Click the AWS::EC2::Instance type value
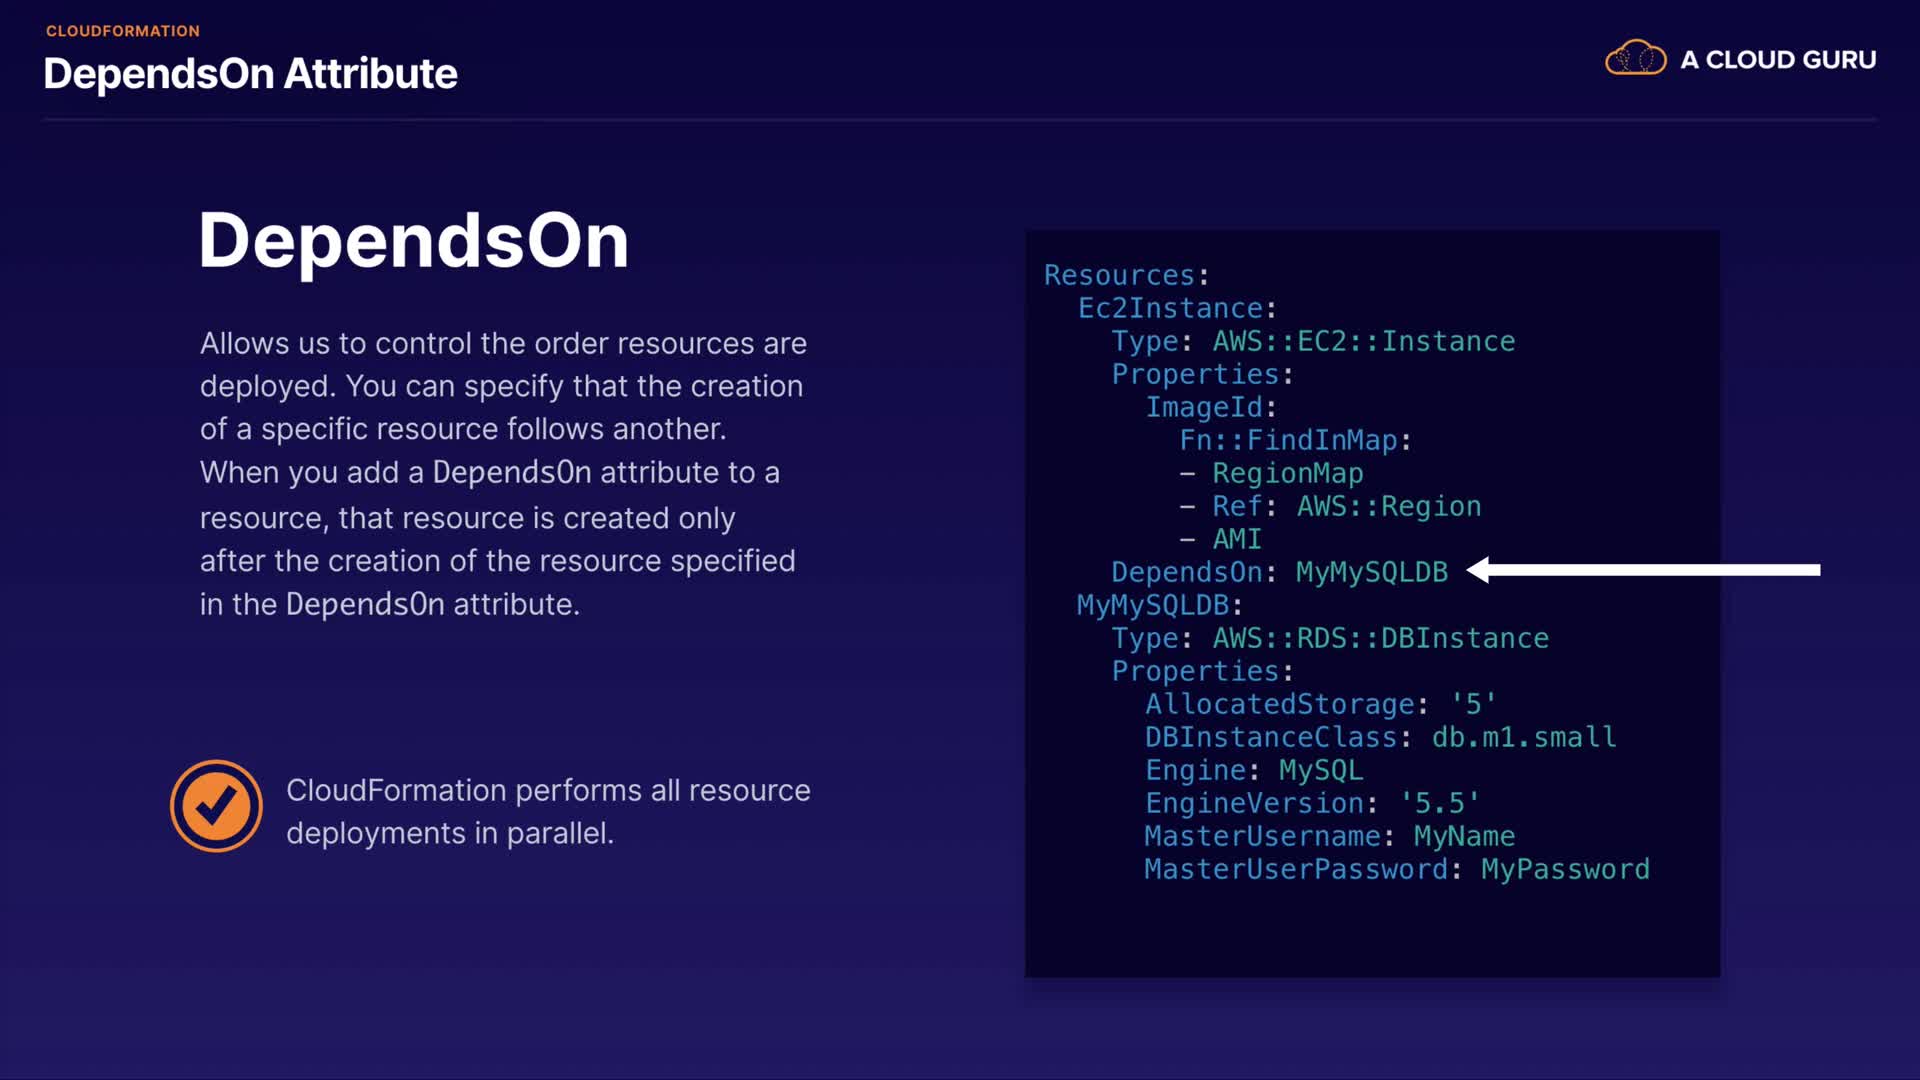 [1363, 341]
